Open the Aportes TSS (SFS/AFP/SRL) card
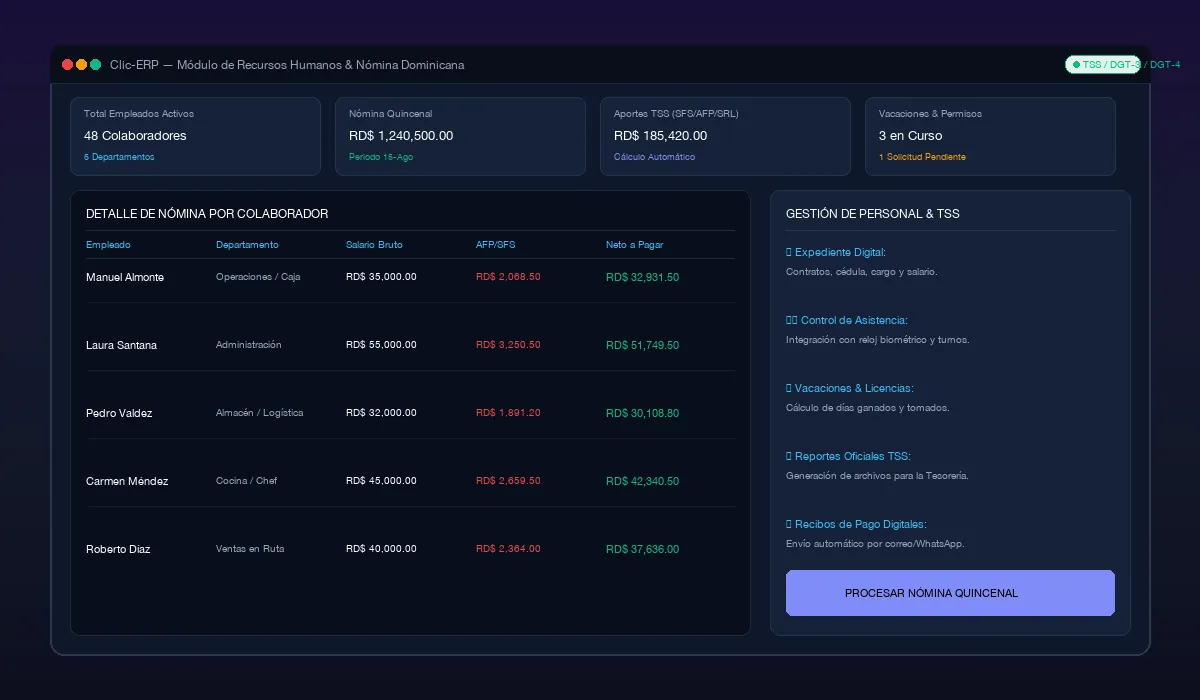 point(725,136)
